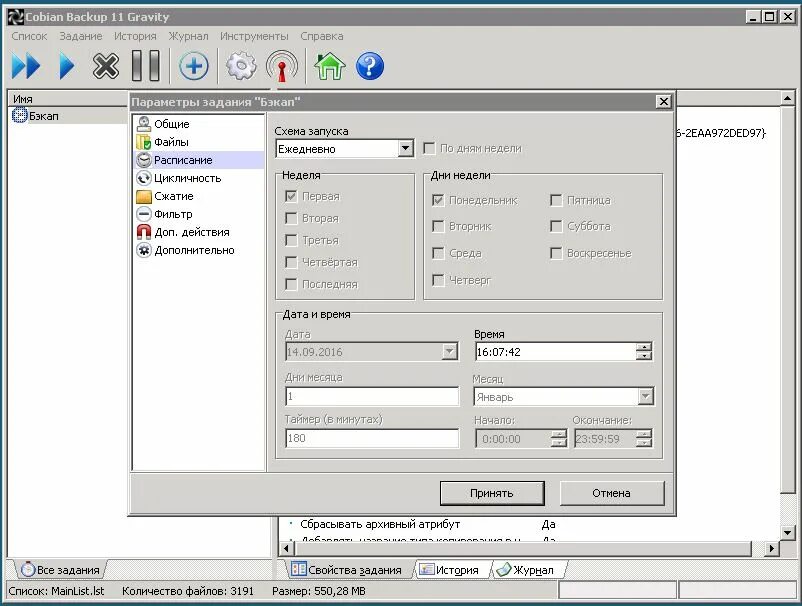
Task: Click the Начало time spinner
Action: pyautogui.click(x=559, y=439)
